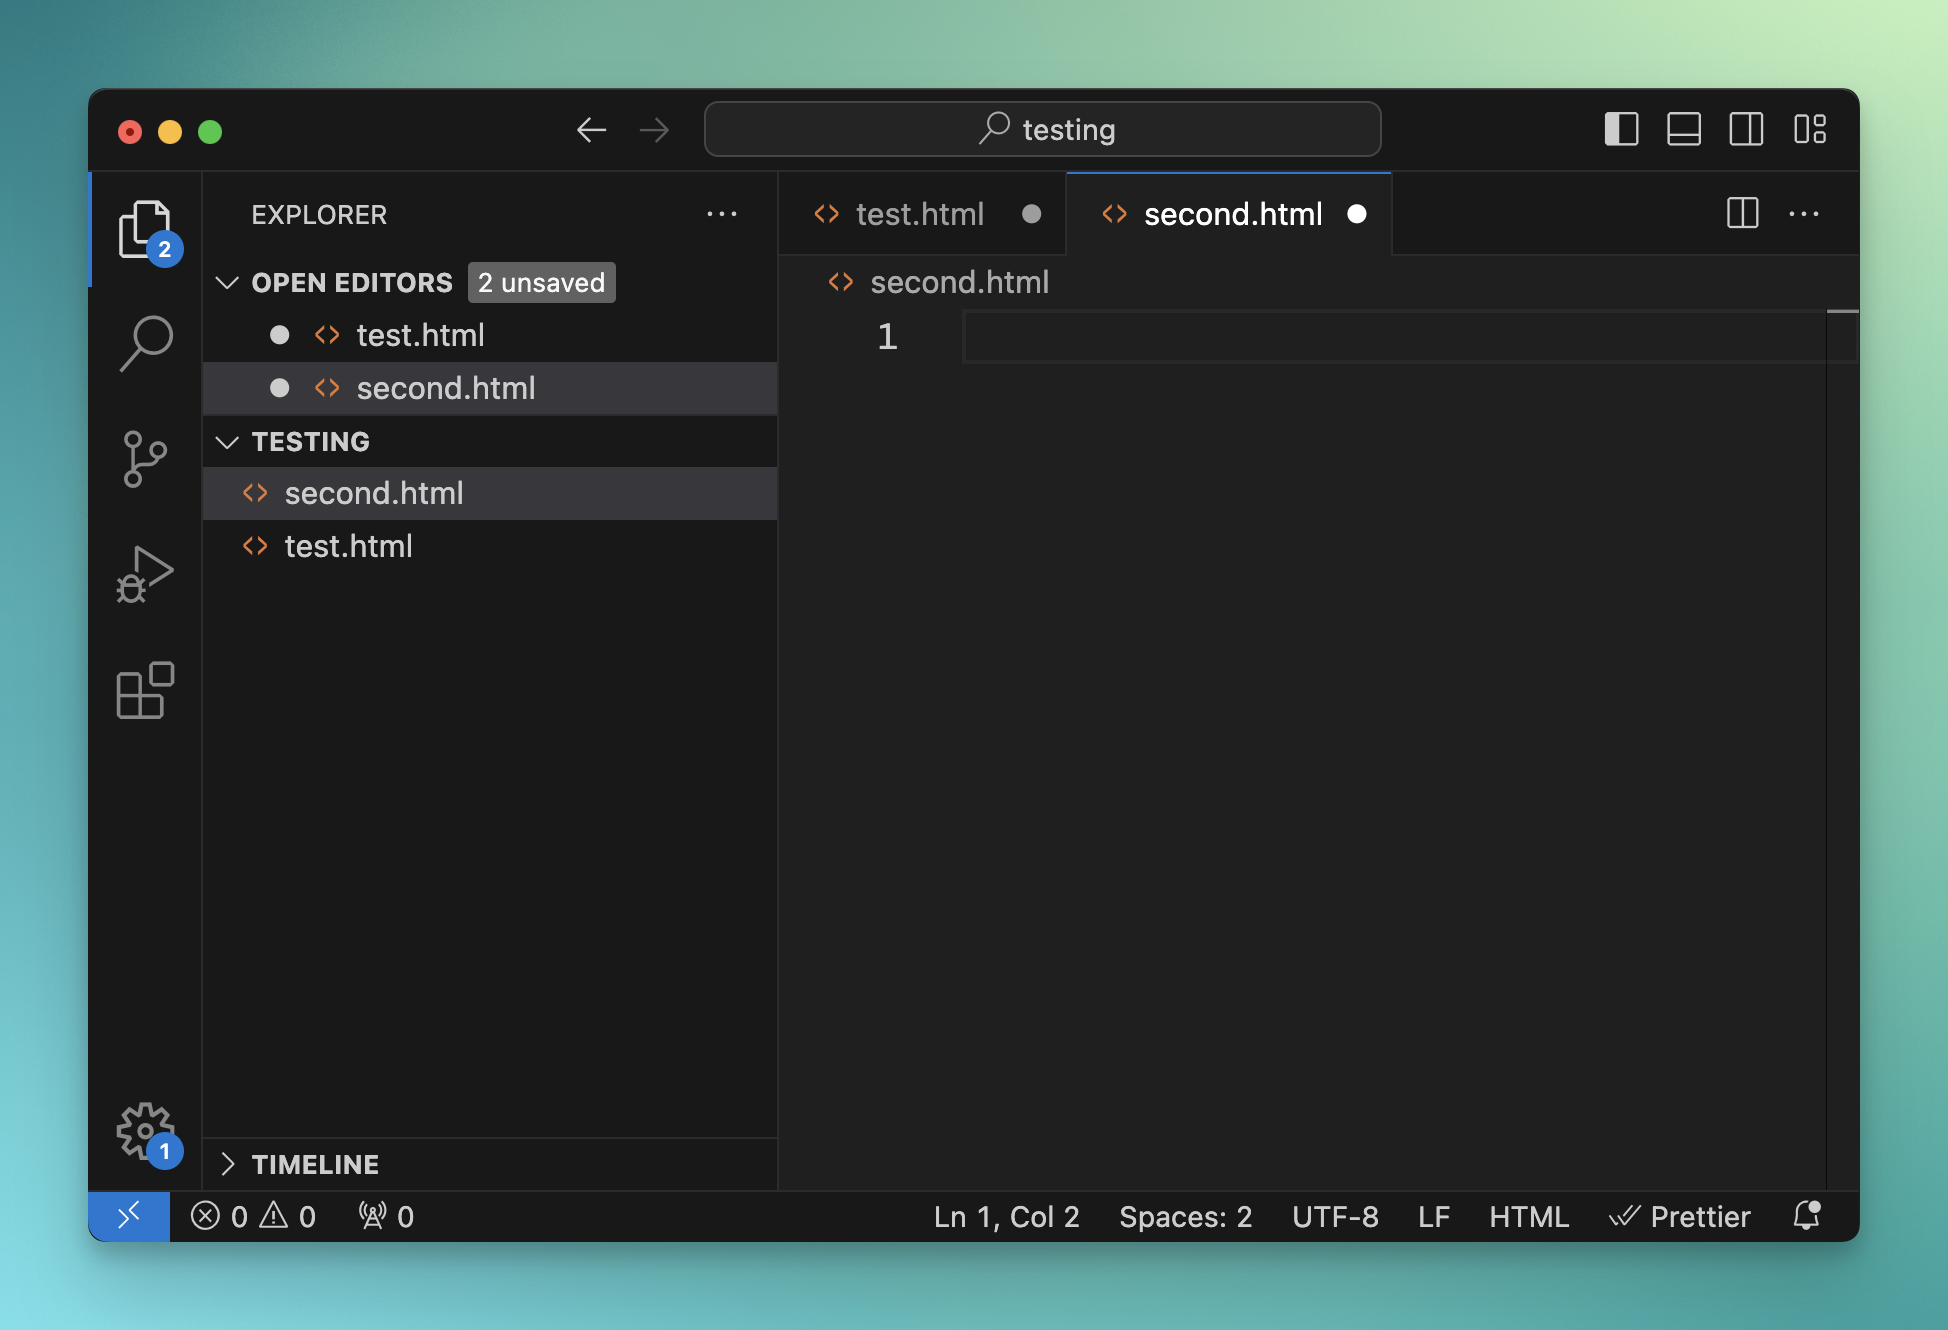Open the Search view in activity bar

click(146, 343)
